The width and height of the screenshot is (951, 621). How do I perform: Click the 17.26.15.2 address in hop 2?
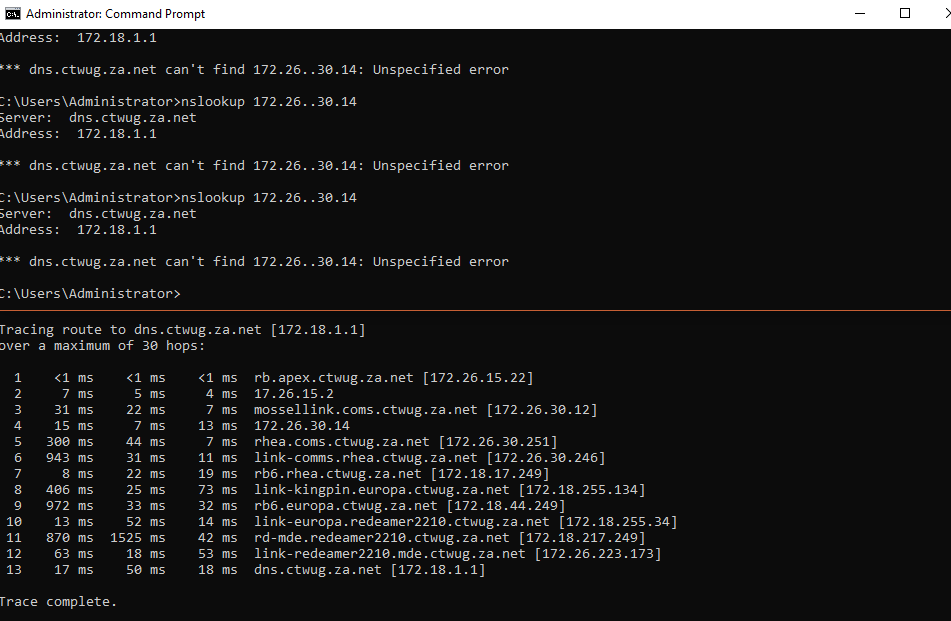pos(294,394)
